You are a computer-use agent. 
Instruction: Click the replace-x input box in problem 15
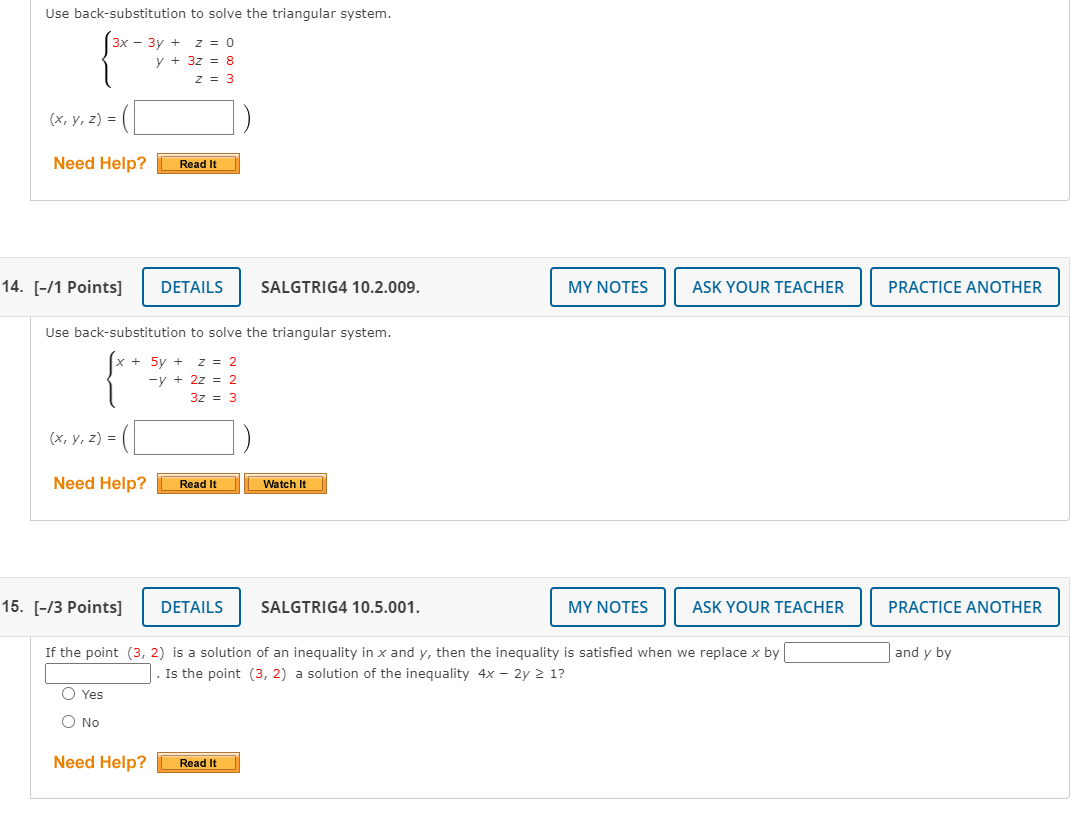click(837, 652)
